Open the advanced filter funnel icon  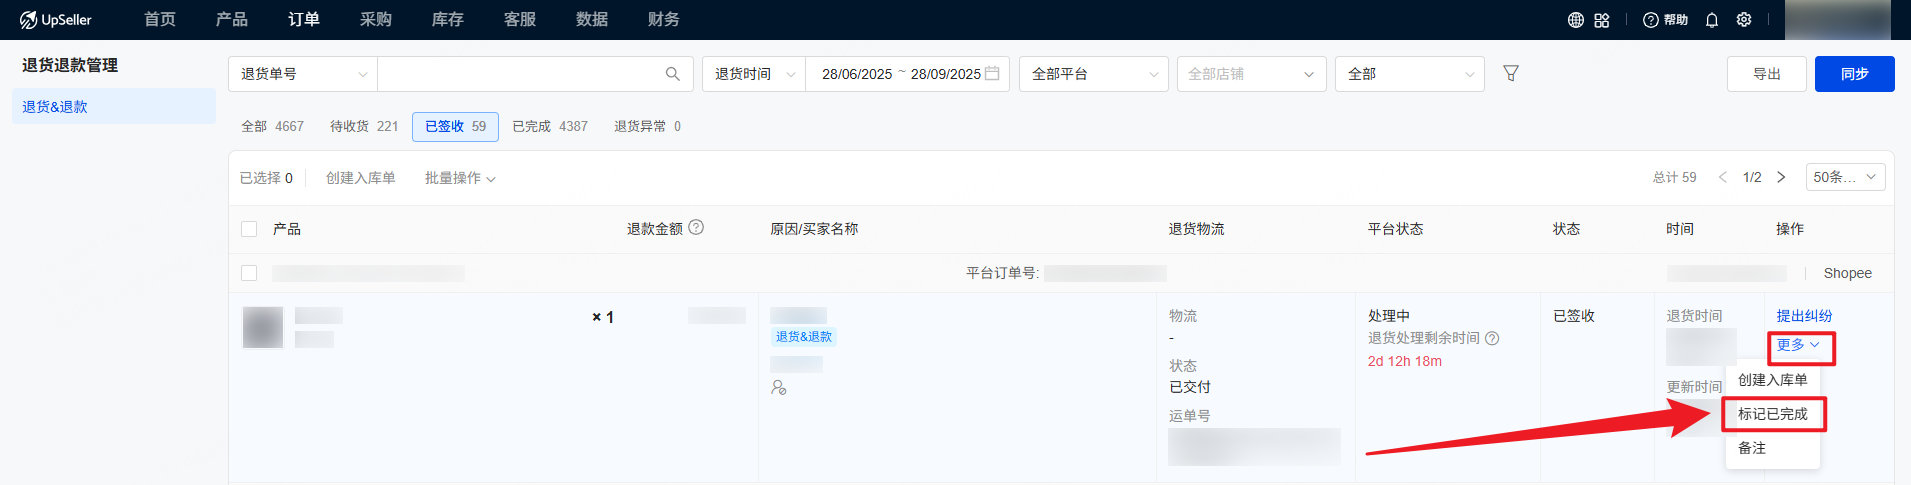(1511, 74)
